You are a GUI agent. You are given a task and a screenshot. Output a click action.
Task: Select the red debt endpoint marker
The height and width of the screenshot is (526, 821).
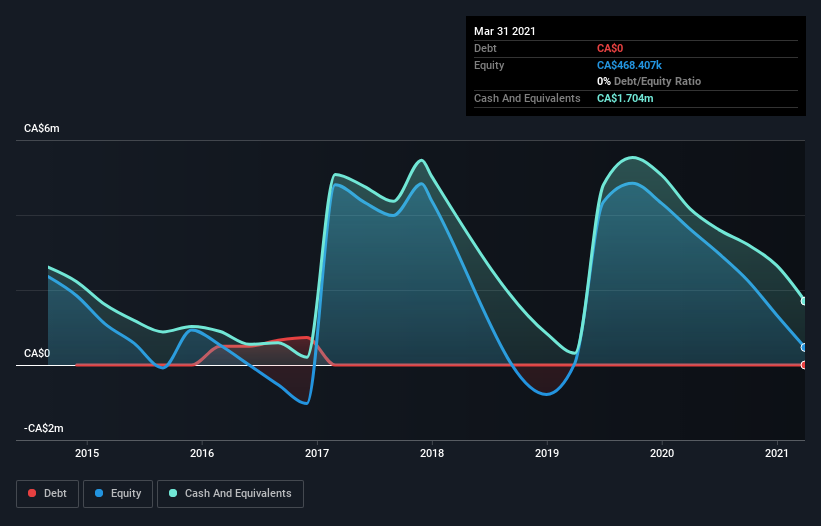click(804, 365)
